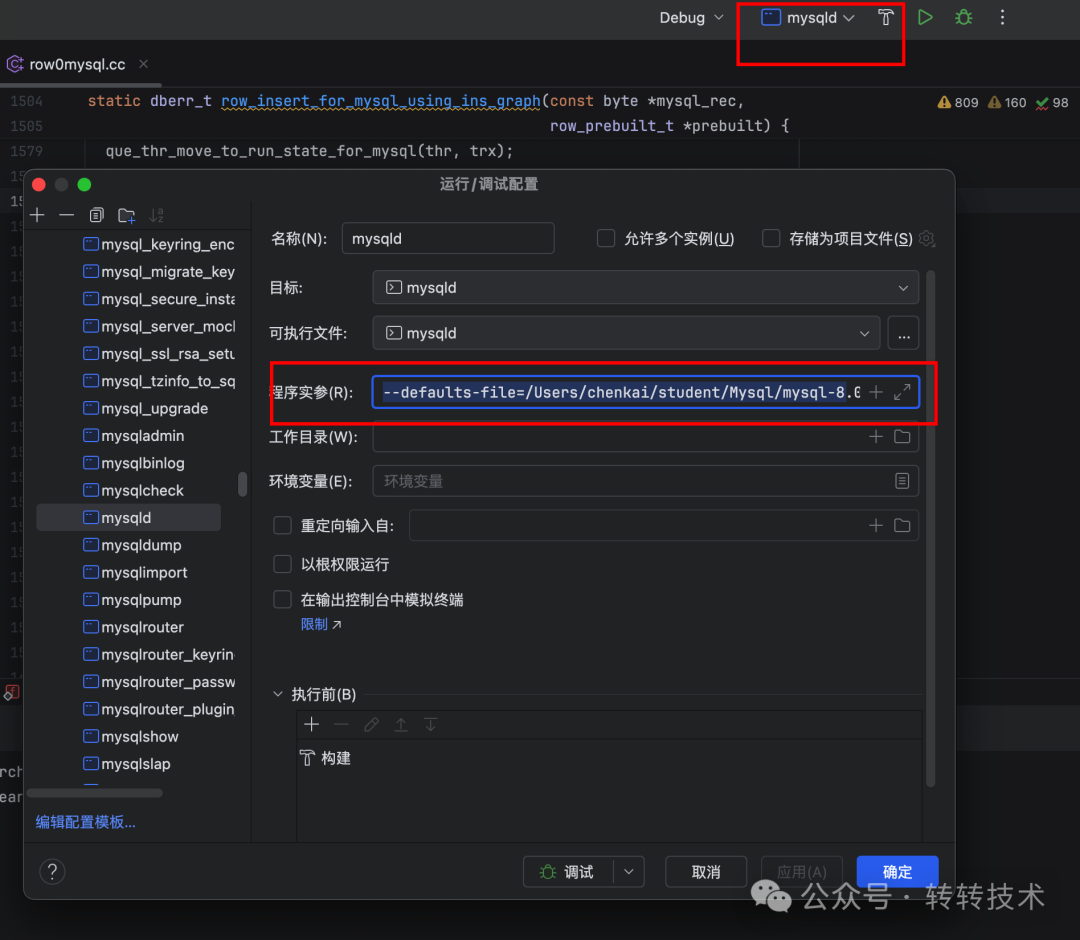Copy the selected configuration

click(96, 215)
